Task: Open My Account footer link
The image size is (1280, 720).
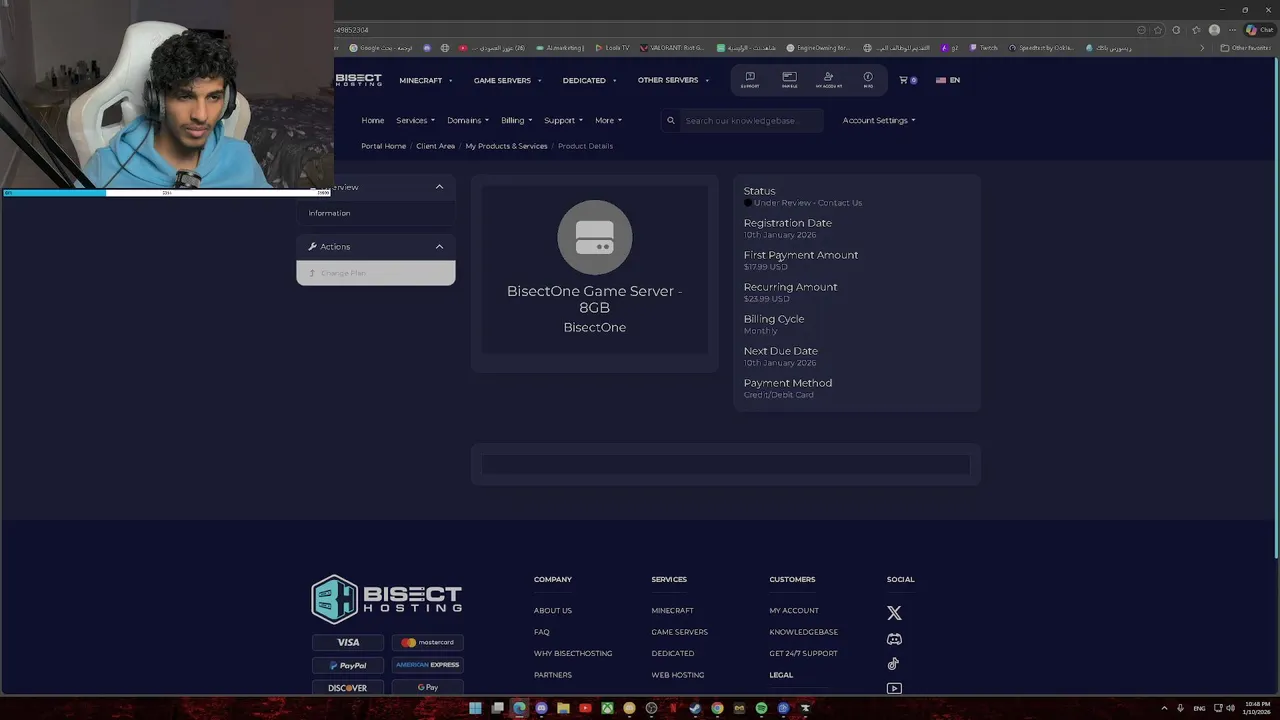Action: click(x=794, y=610)
